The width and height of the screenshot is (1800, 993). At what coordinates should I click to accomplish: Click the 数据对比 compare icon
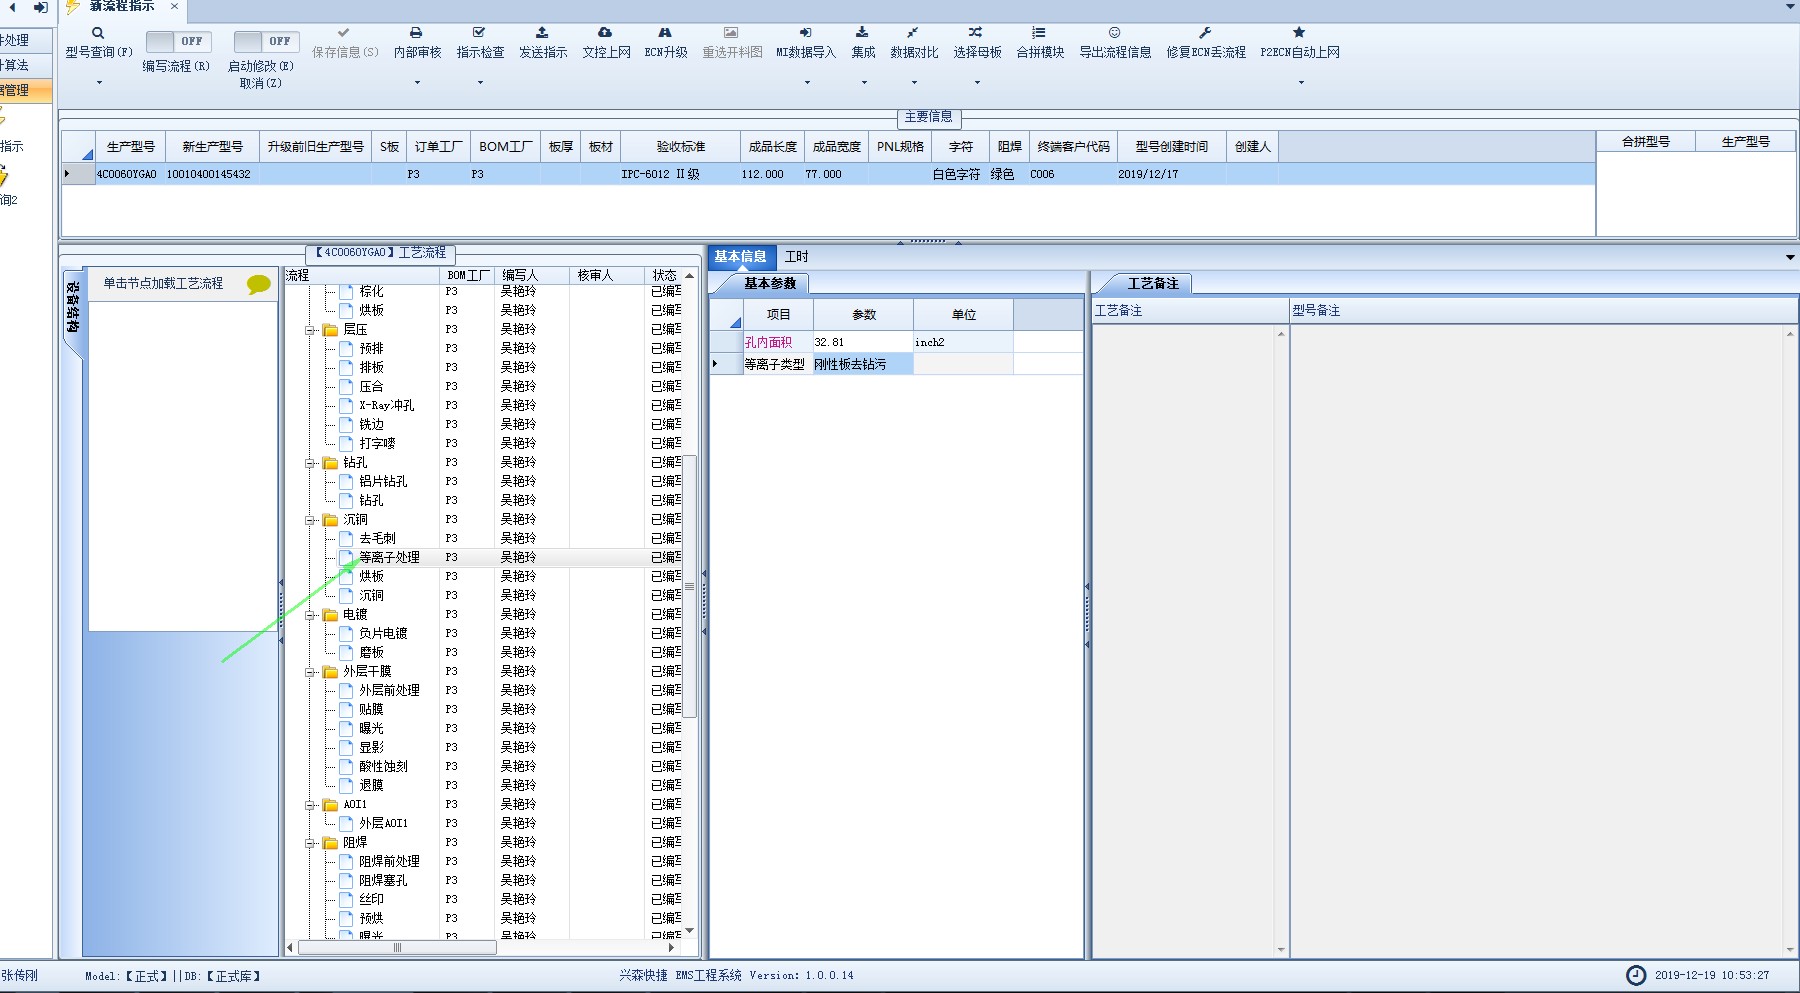913,33
